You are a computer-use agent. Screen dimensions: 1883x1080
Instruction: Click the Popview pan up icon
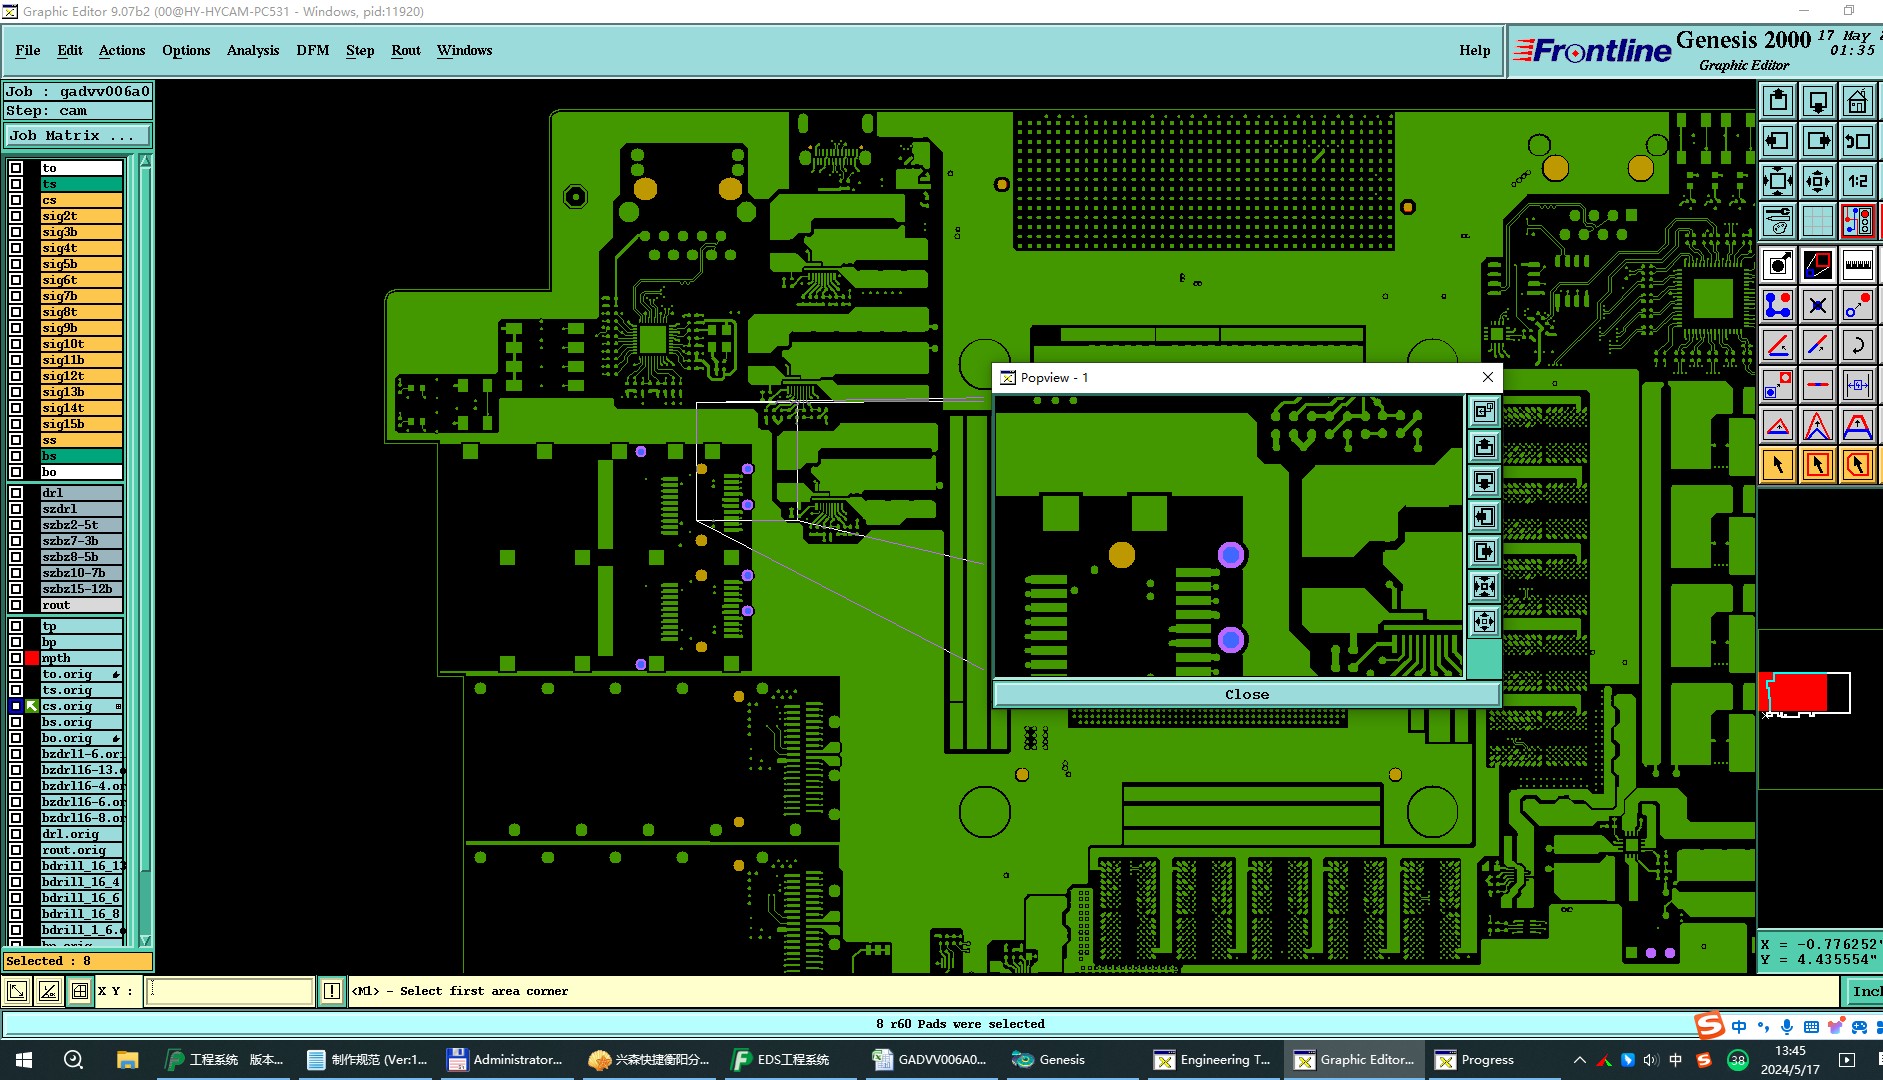(1484, 446)
